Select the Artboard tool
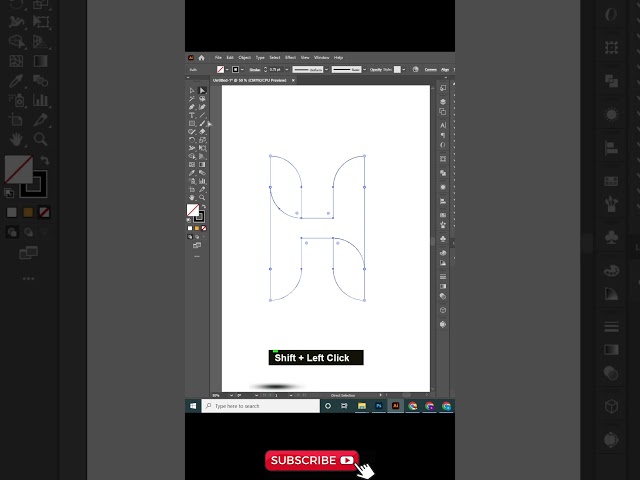The width and height of the screenshot is (640, 480). (192, 189)
